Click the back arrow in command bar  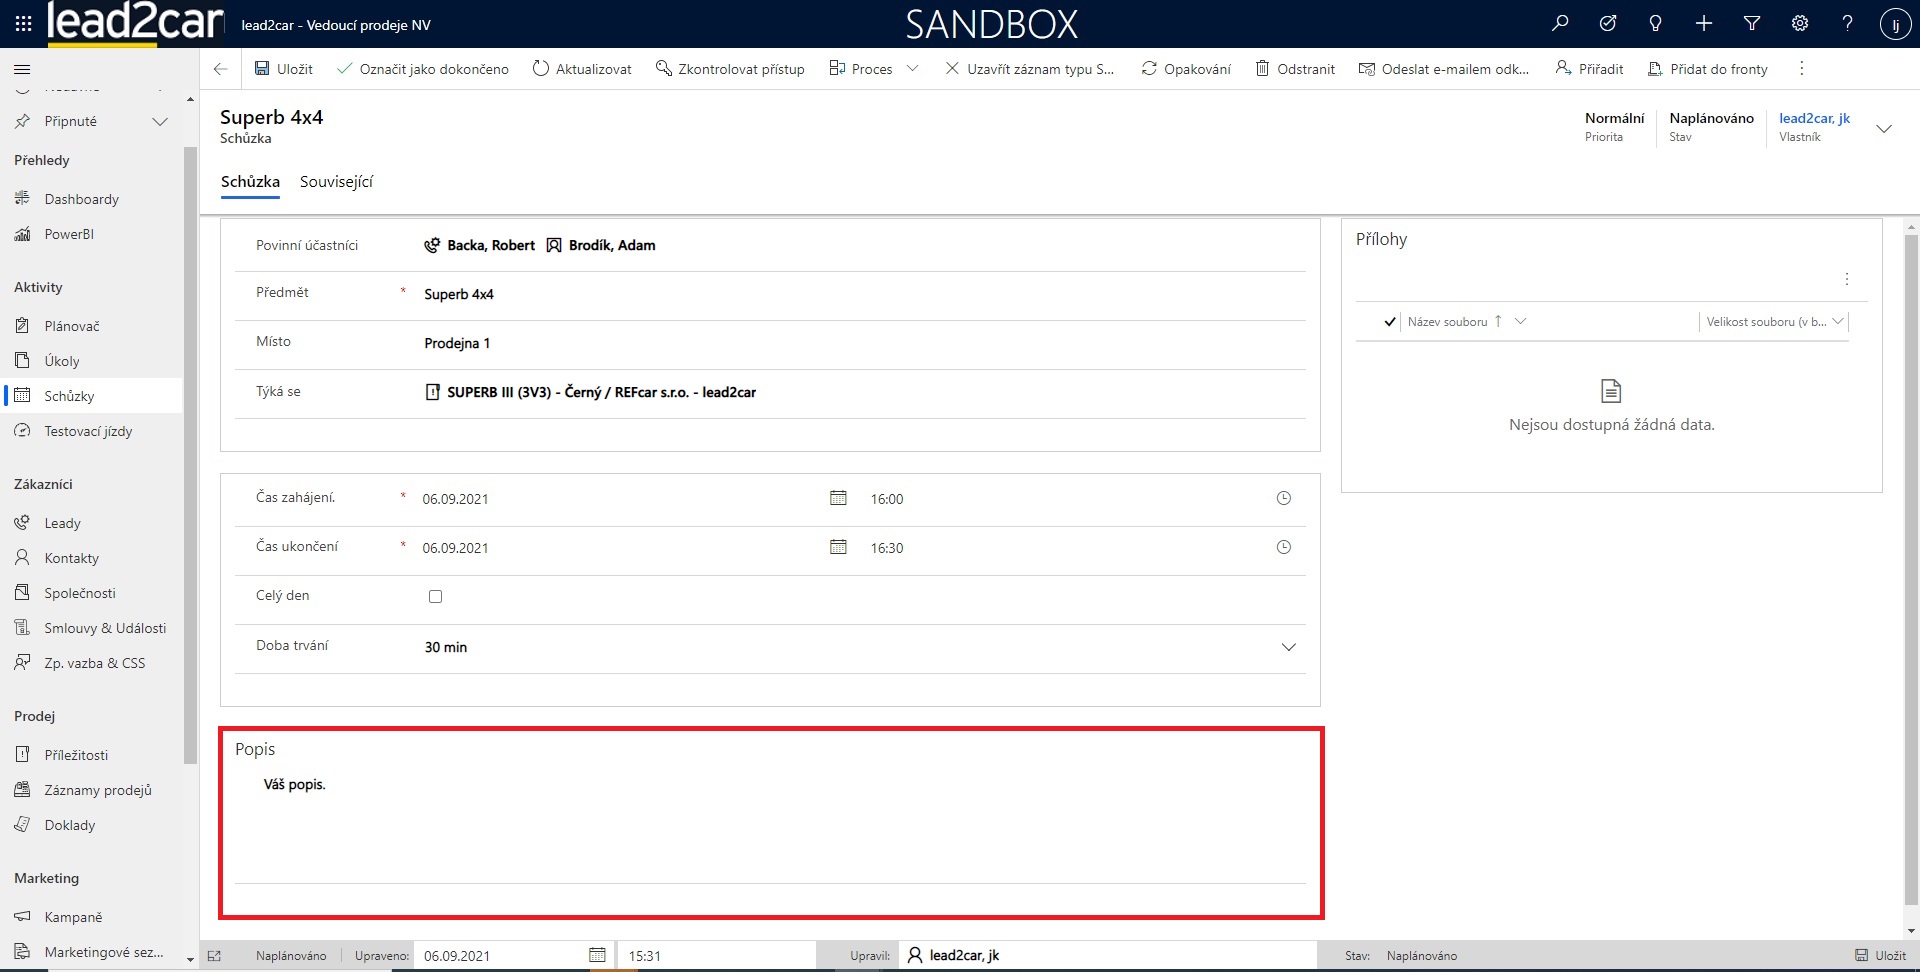pyautogui.click(x=221, y=69)
